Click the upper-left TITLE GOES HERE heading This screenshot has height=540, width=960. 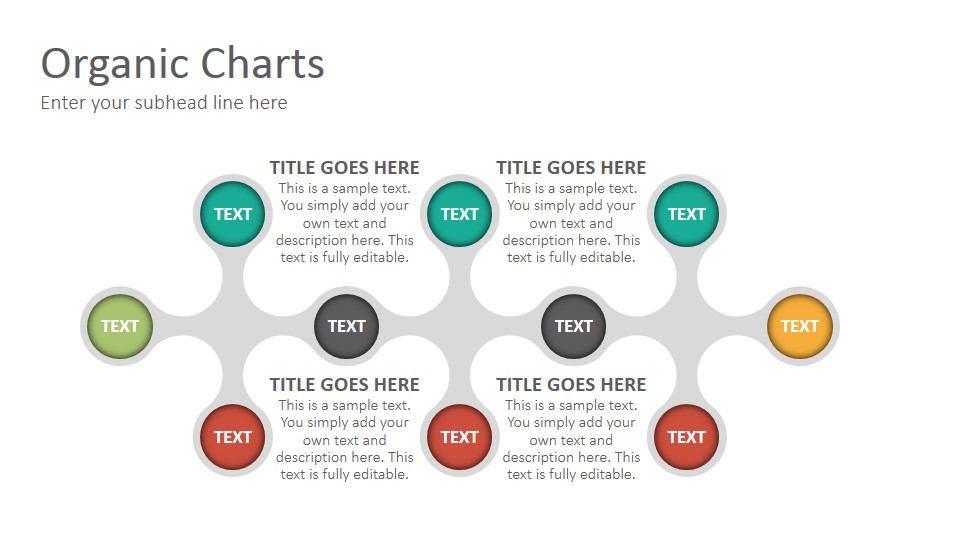[x=345, y=168]
